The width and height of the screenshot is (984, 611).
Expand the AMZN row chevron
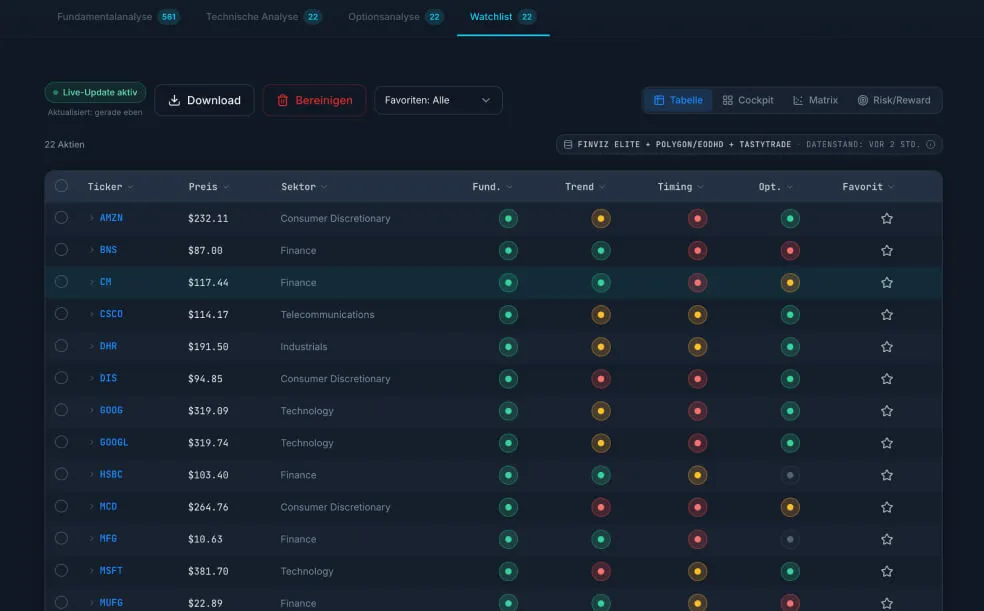coord(92,218)
